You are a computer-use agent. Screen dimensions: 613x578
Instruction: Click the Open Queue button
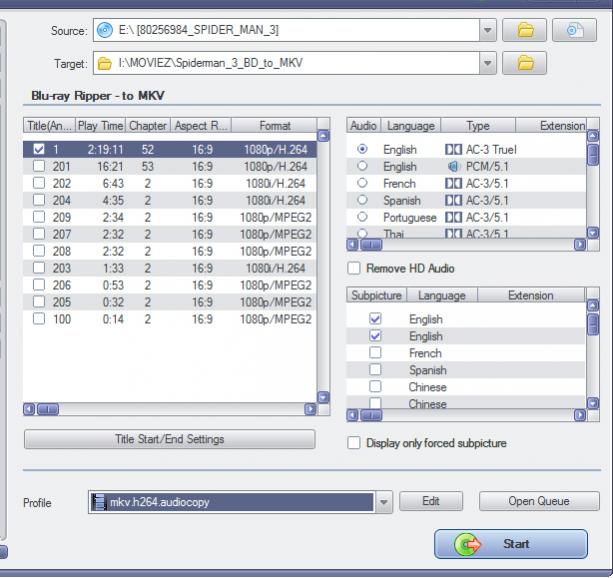coord(539,501)
